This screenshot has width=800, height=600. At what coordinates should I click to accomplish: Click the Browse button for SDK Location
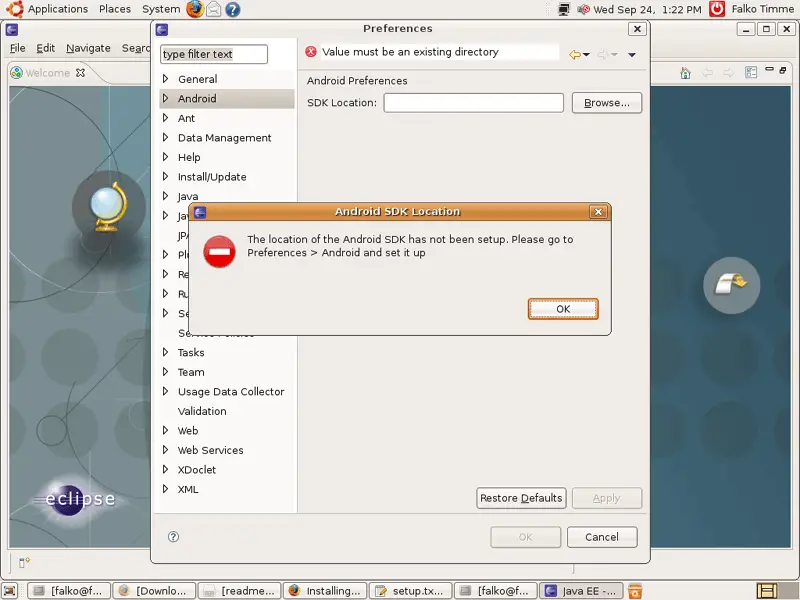606,103
